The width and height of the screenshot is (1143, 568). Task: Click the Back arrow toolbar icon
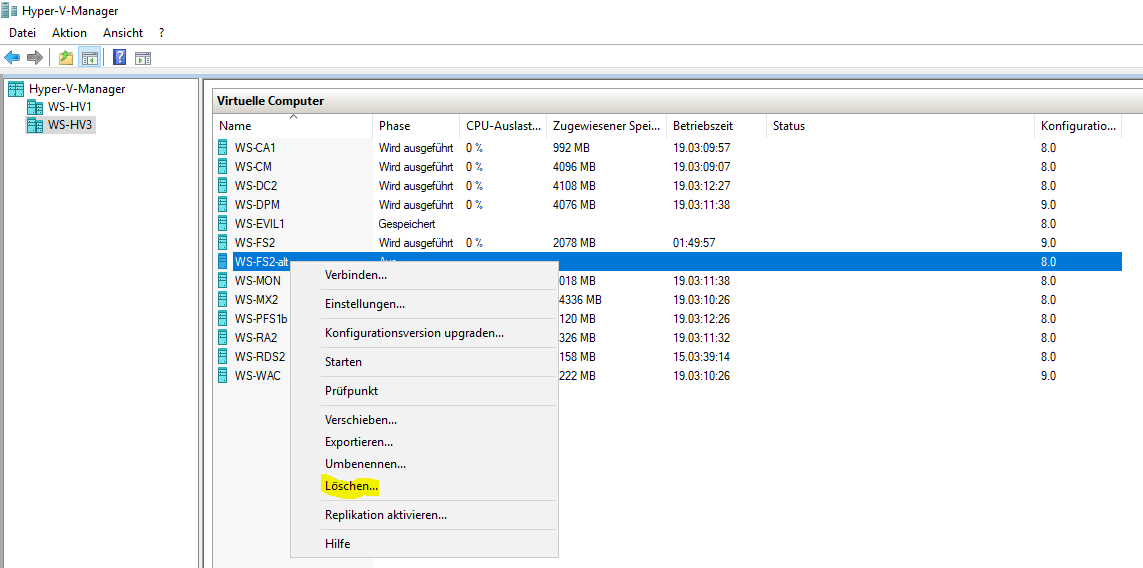tap(12, 57)
